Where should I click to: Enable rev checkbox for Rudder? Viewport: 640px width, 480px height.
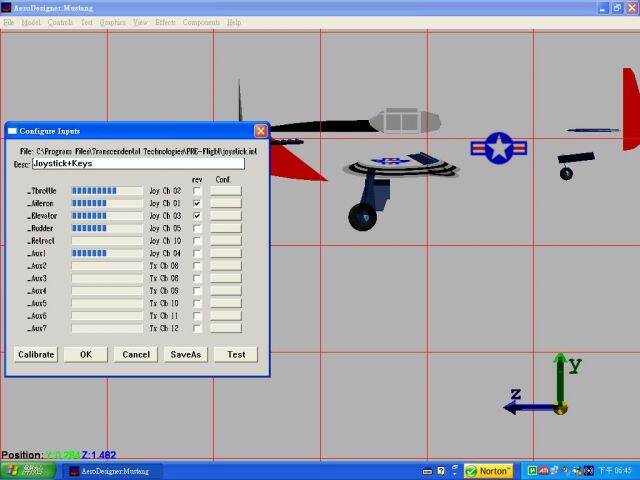click(197, 229)
